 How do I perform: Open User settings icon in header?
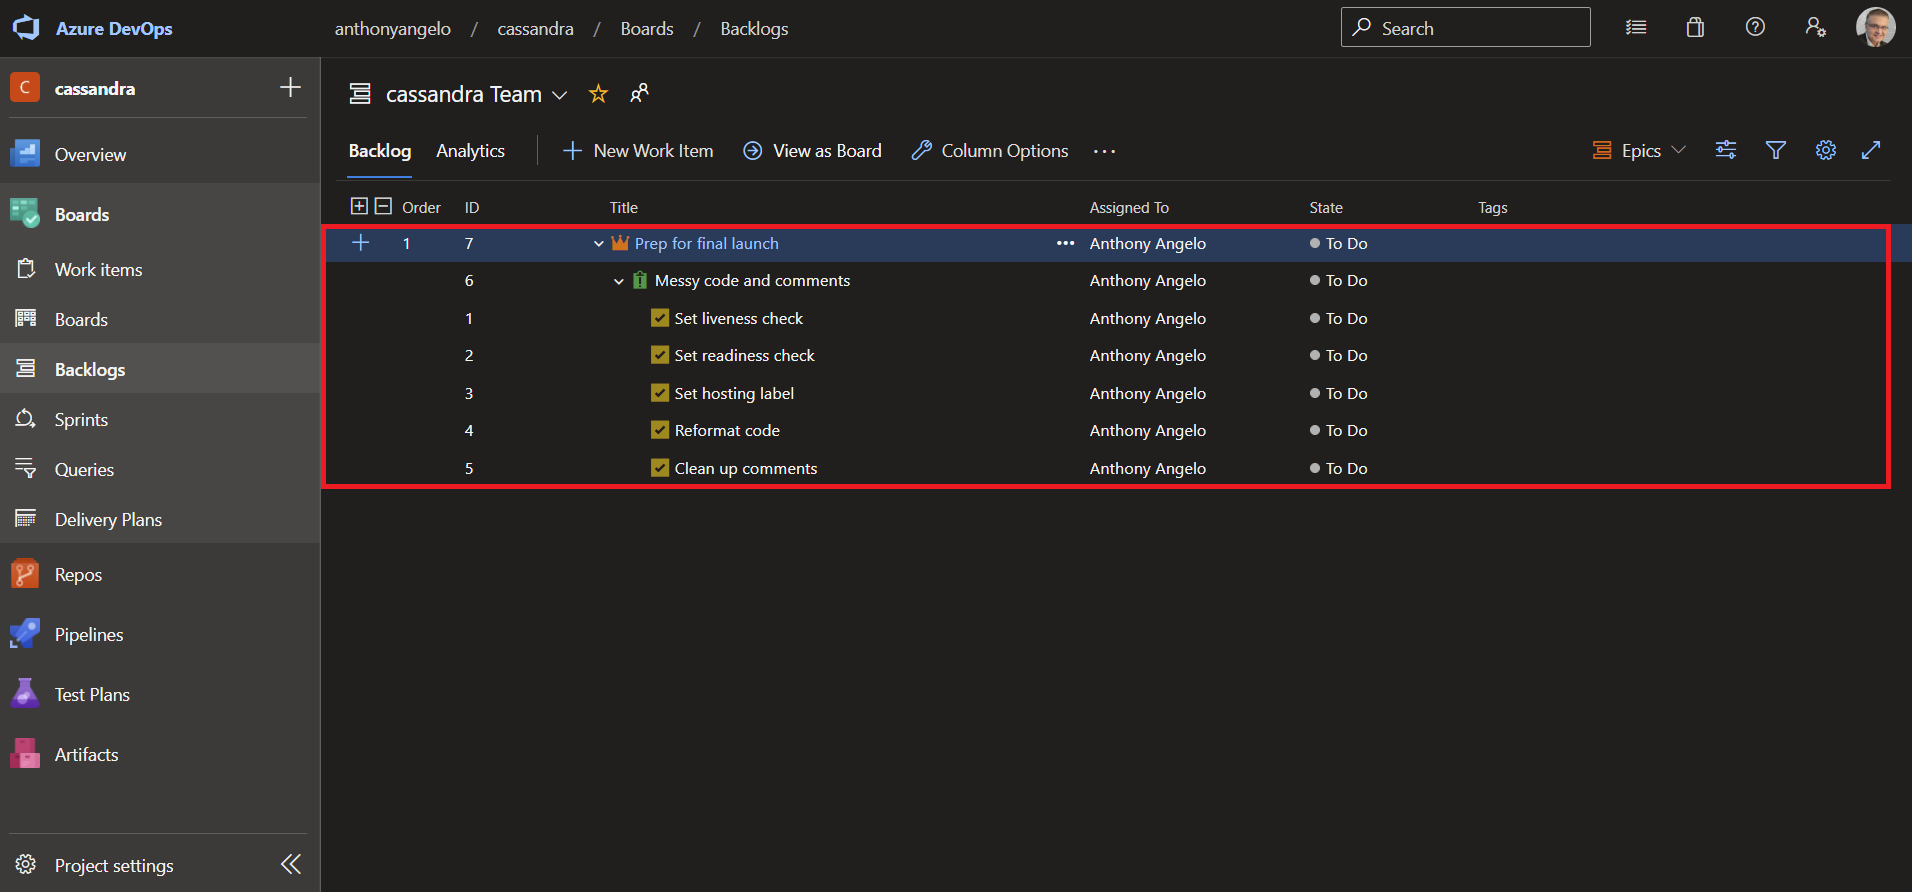(1815, 28)
